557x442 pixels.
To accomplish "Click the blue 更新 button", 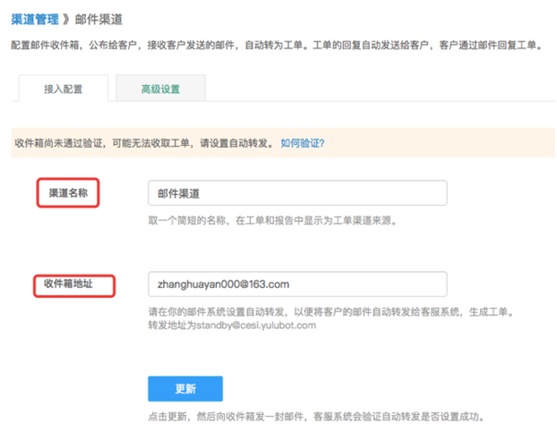I will point(185,389).
